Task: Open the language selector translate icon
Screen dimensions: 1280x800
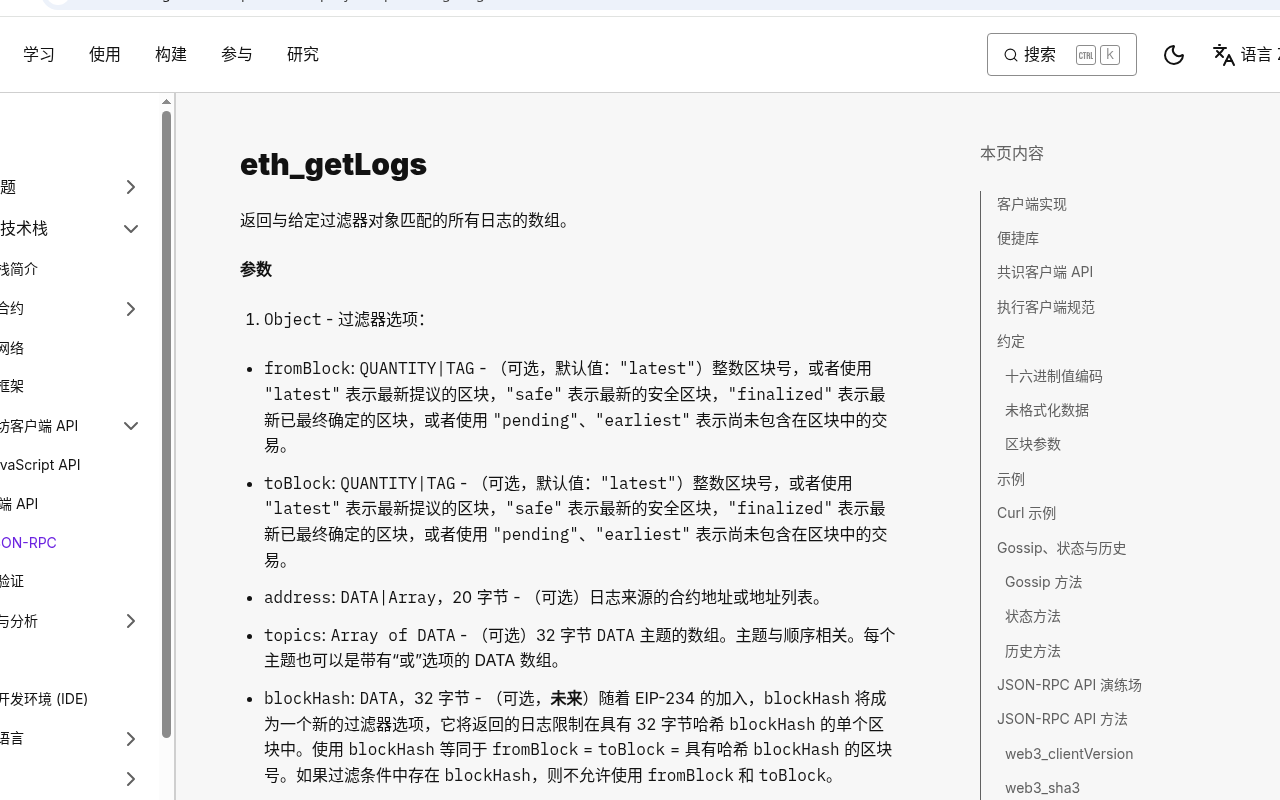Action: [x=1223, y=55]
